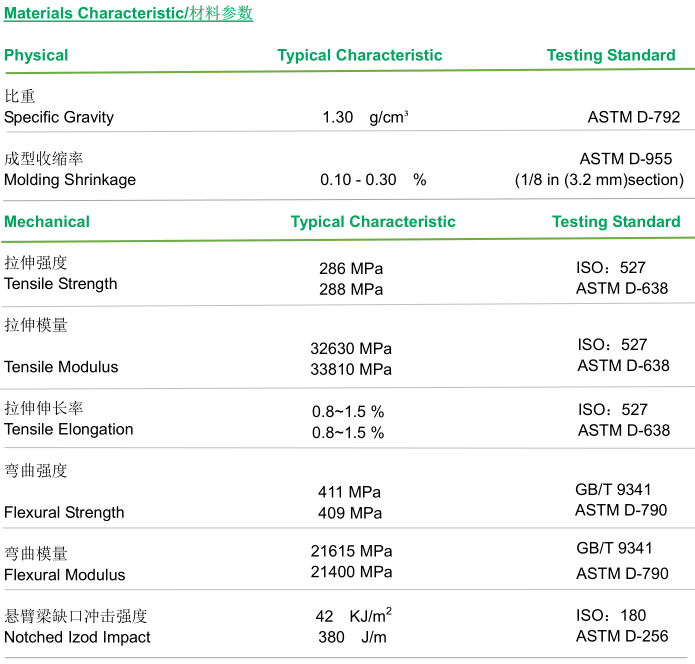Click the Specific Gravity row label
695x664 pixels.
59,117
